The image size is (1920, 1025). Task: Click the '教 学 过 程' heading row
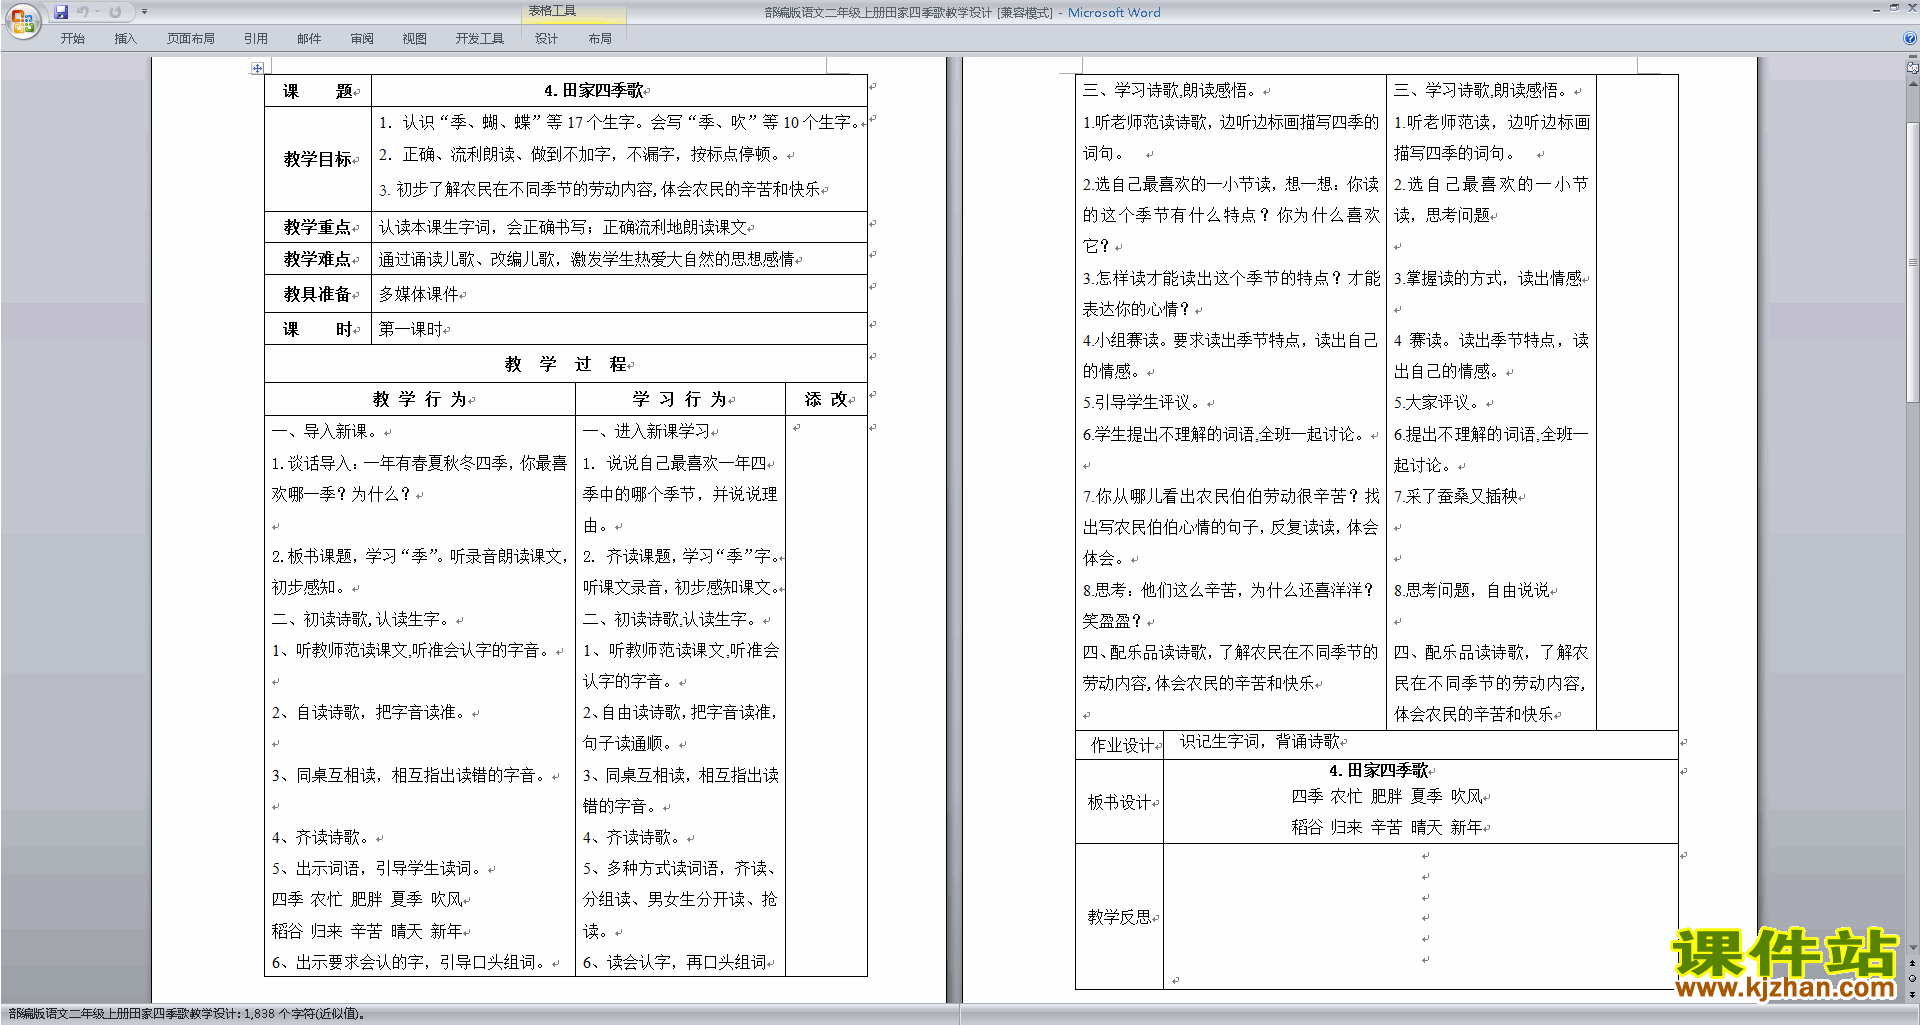coord(566,364)
